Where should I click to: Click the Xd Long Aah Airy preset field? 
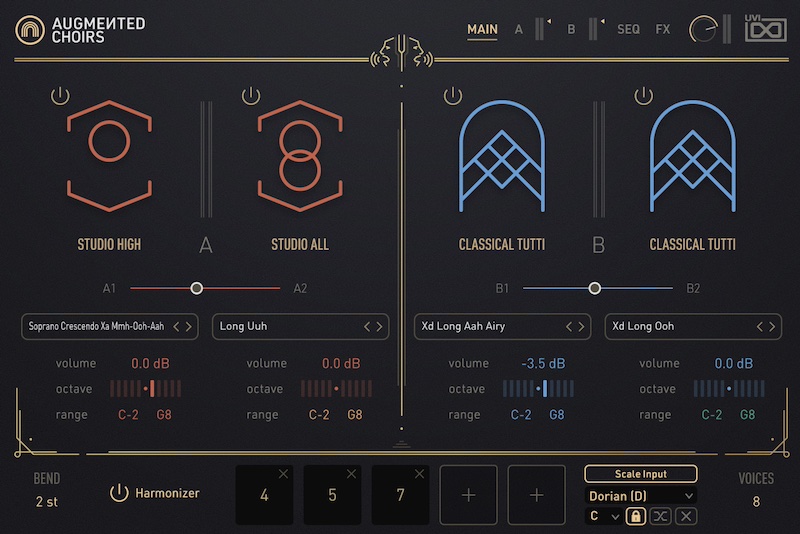click(x=503, y=326)
